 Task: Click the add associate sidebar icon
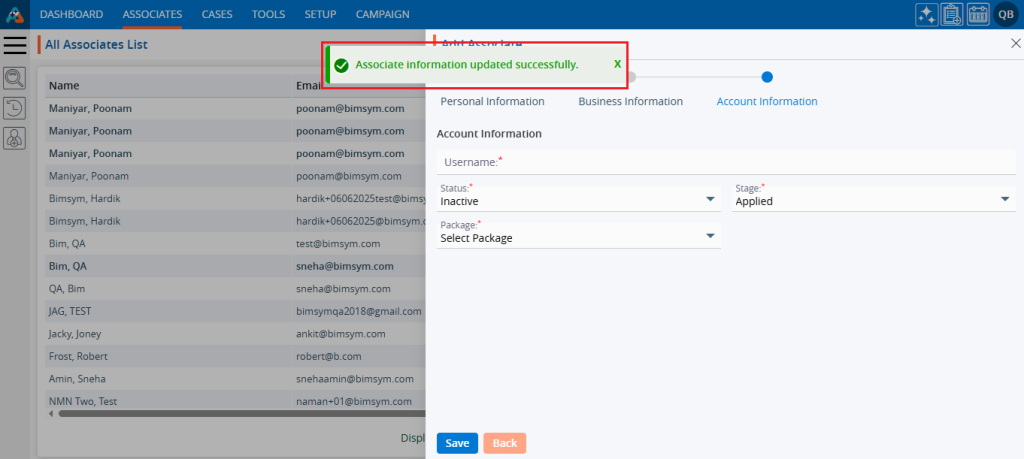click(x=14, y=139)
